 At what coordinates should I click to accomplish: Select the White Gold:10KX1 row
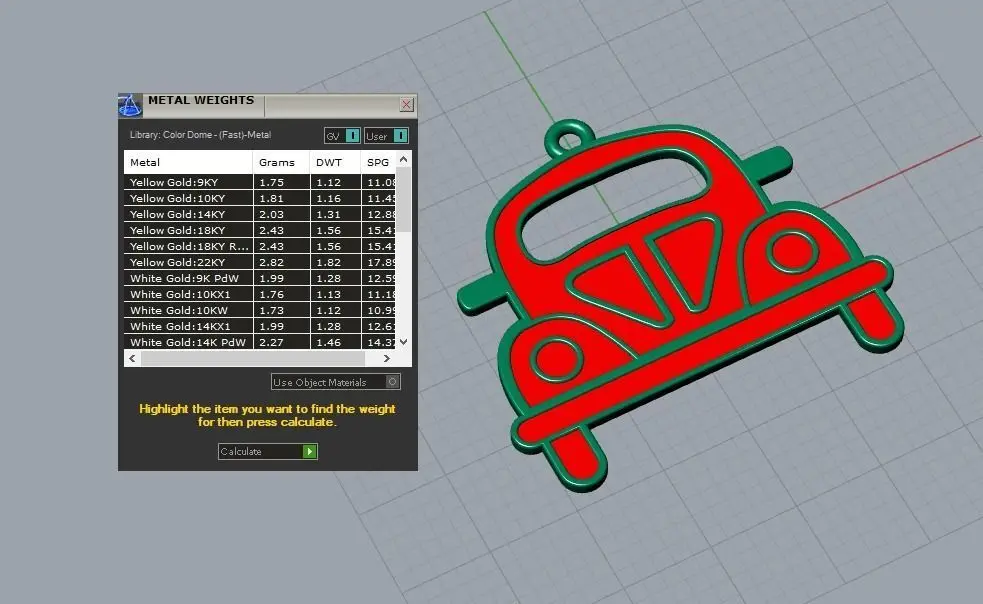[260, 294]
